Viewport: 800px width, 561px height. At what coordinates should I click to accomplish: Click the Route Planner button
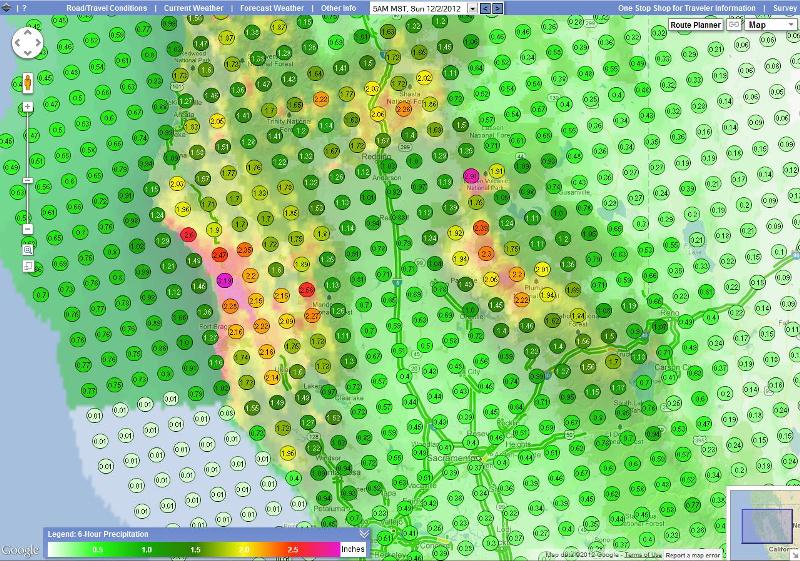pos(696,24)
